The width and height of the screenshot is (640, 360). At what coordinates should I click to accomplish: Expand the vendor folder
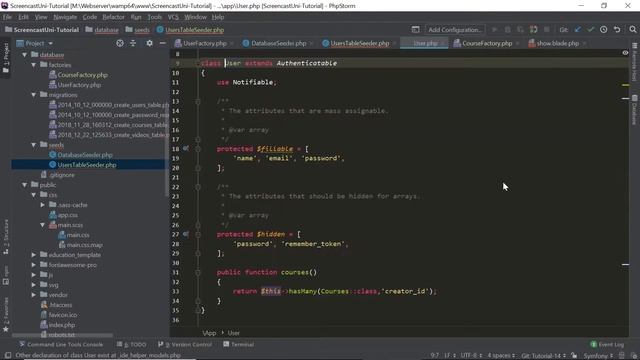click(x=33, y=294)
